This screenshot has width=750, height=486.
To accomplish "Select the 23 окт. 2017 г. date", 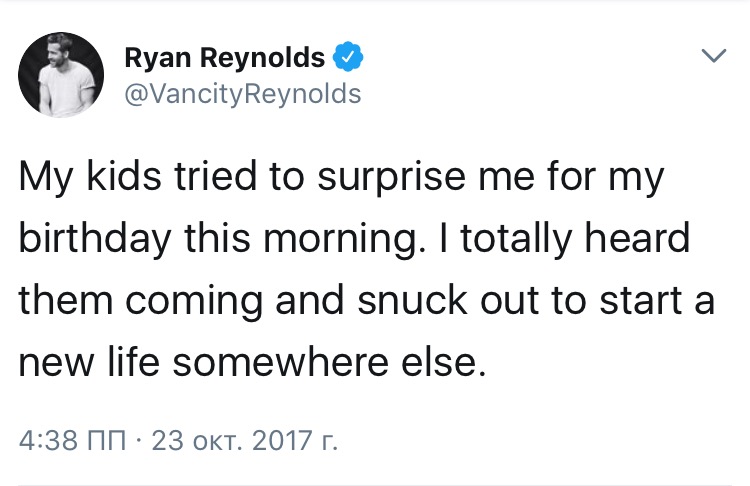I will [245, 440].
